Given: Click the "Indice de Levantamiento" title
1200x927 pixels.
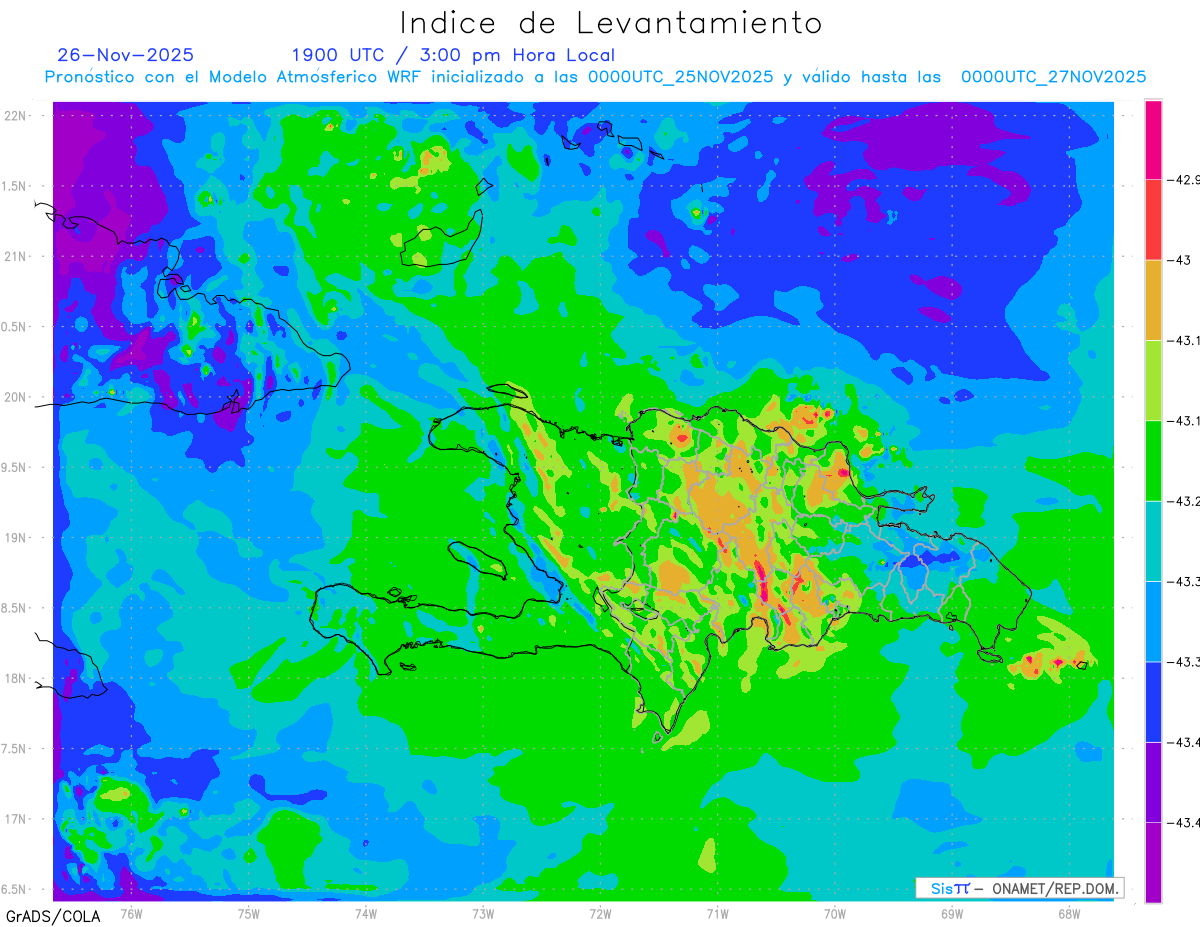Looking at the screenshot, I should coord(611,22).
